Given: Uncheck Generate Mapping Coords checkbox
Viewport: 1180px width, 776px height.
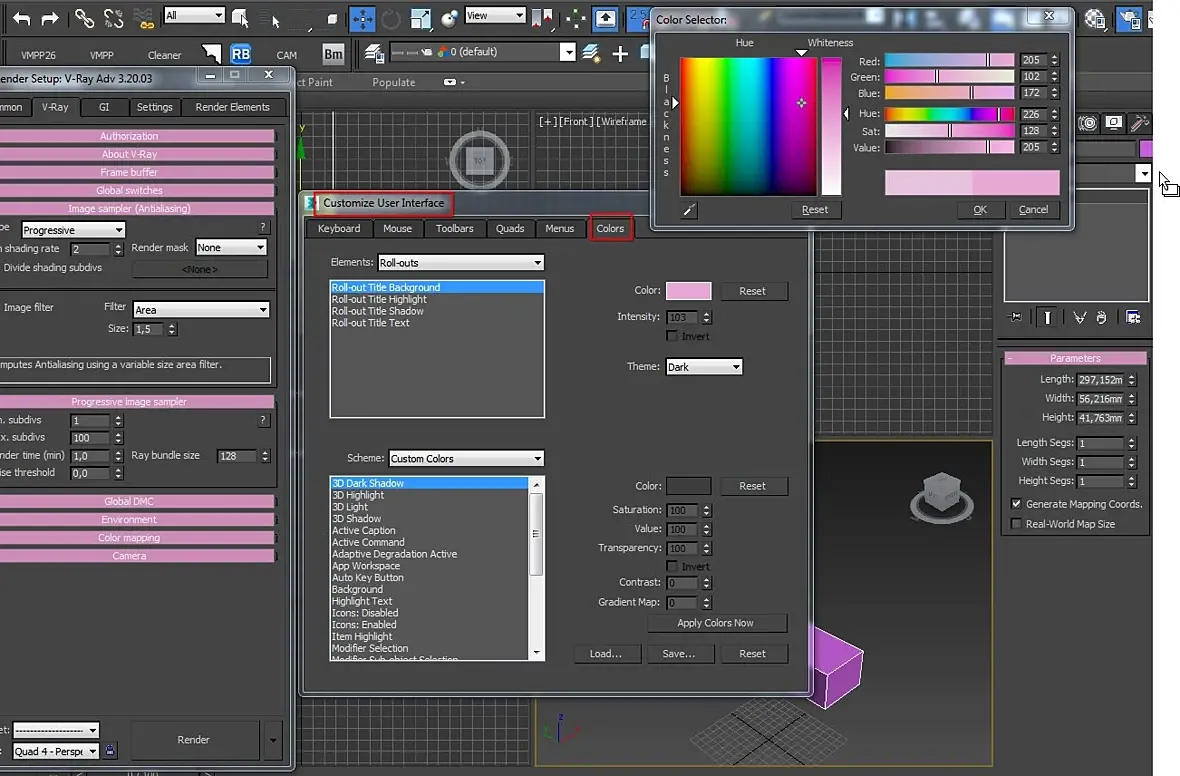Looking at the screenshot, I should (1016, 504).
